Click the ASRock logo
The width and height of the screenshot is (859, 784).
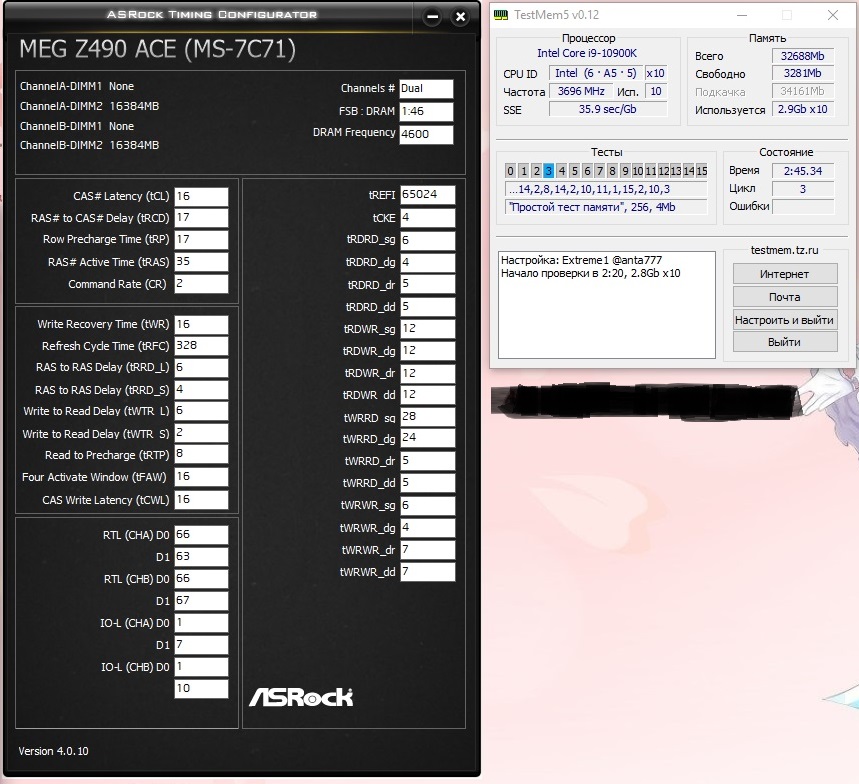[301, 697]
